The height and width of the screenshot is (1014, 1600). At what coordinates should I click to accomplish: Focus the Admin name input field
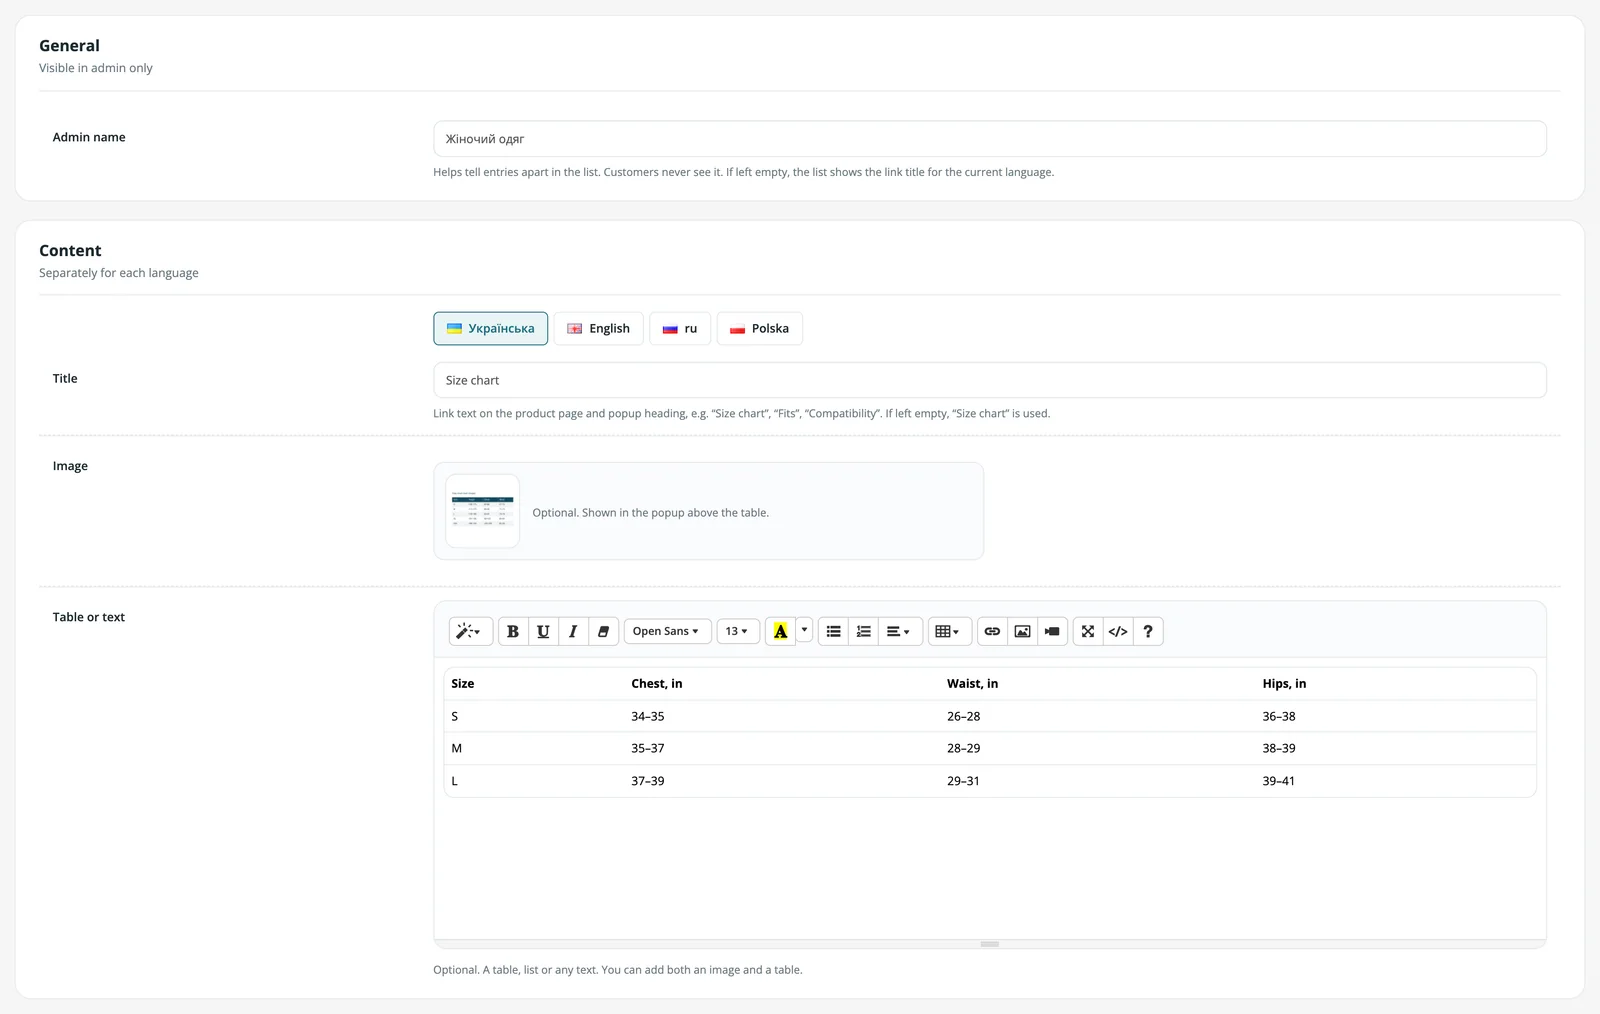tap(990, 139)
